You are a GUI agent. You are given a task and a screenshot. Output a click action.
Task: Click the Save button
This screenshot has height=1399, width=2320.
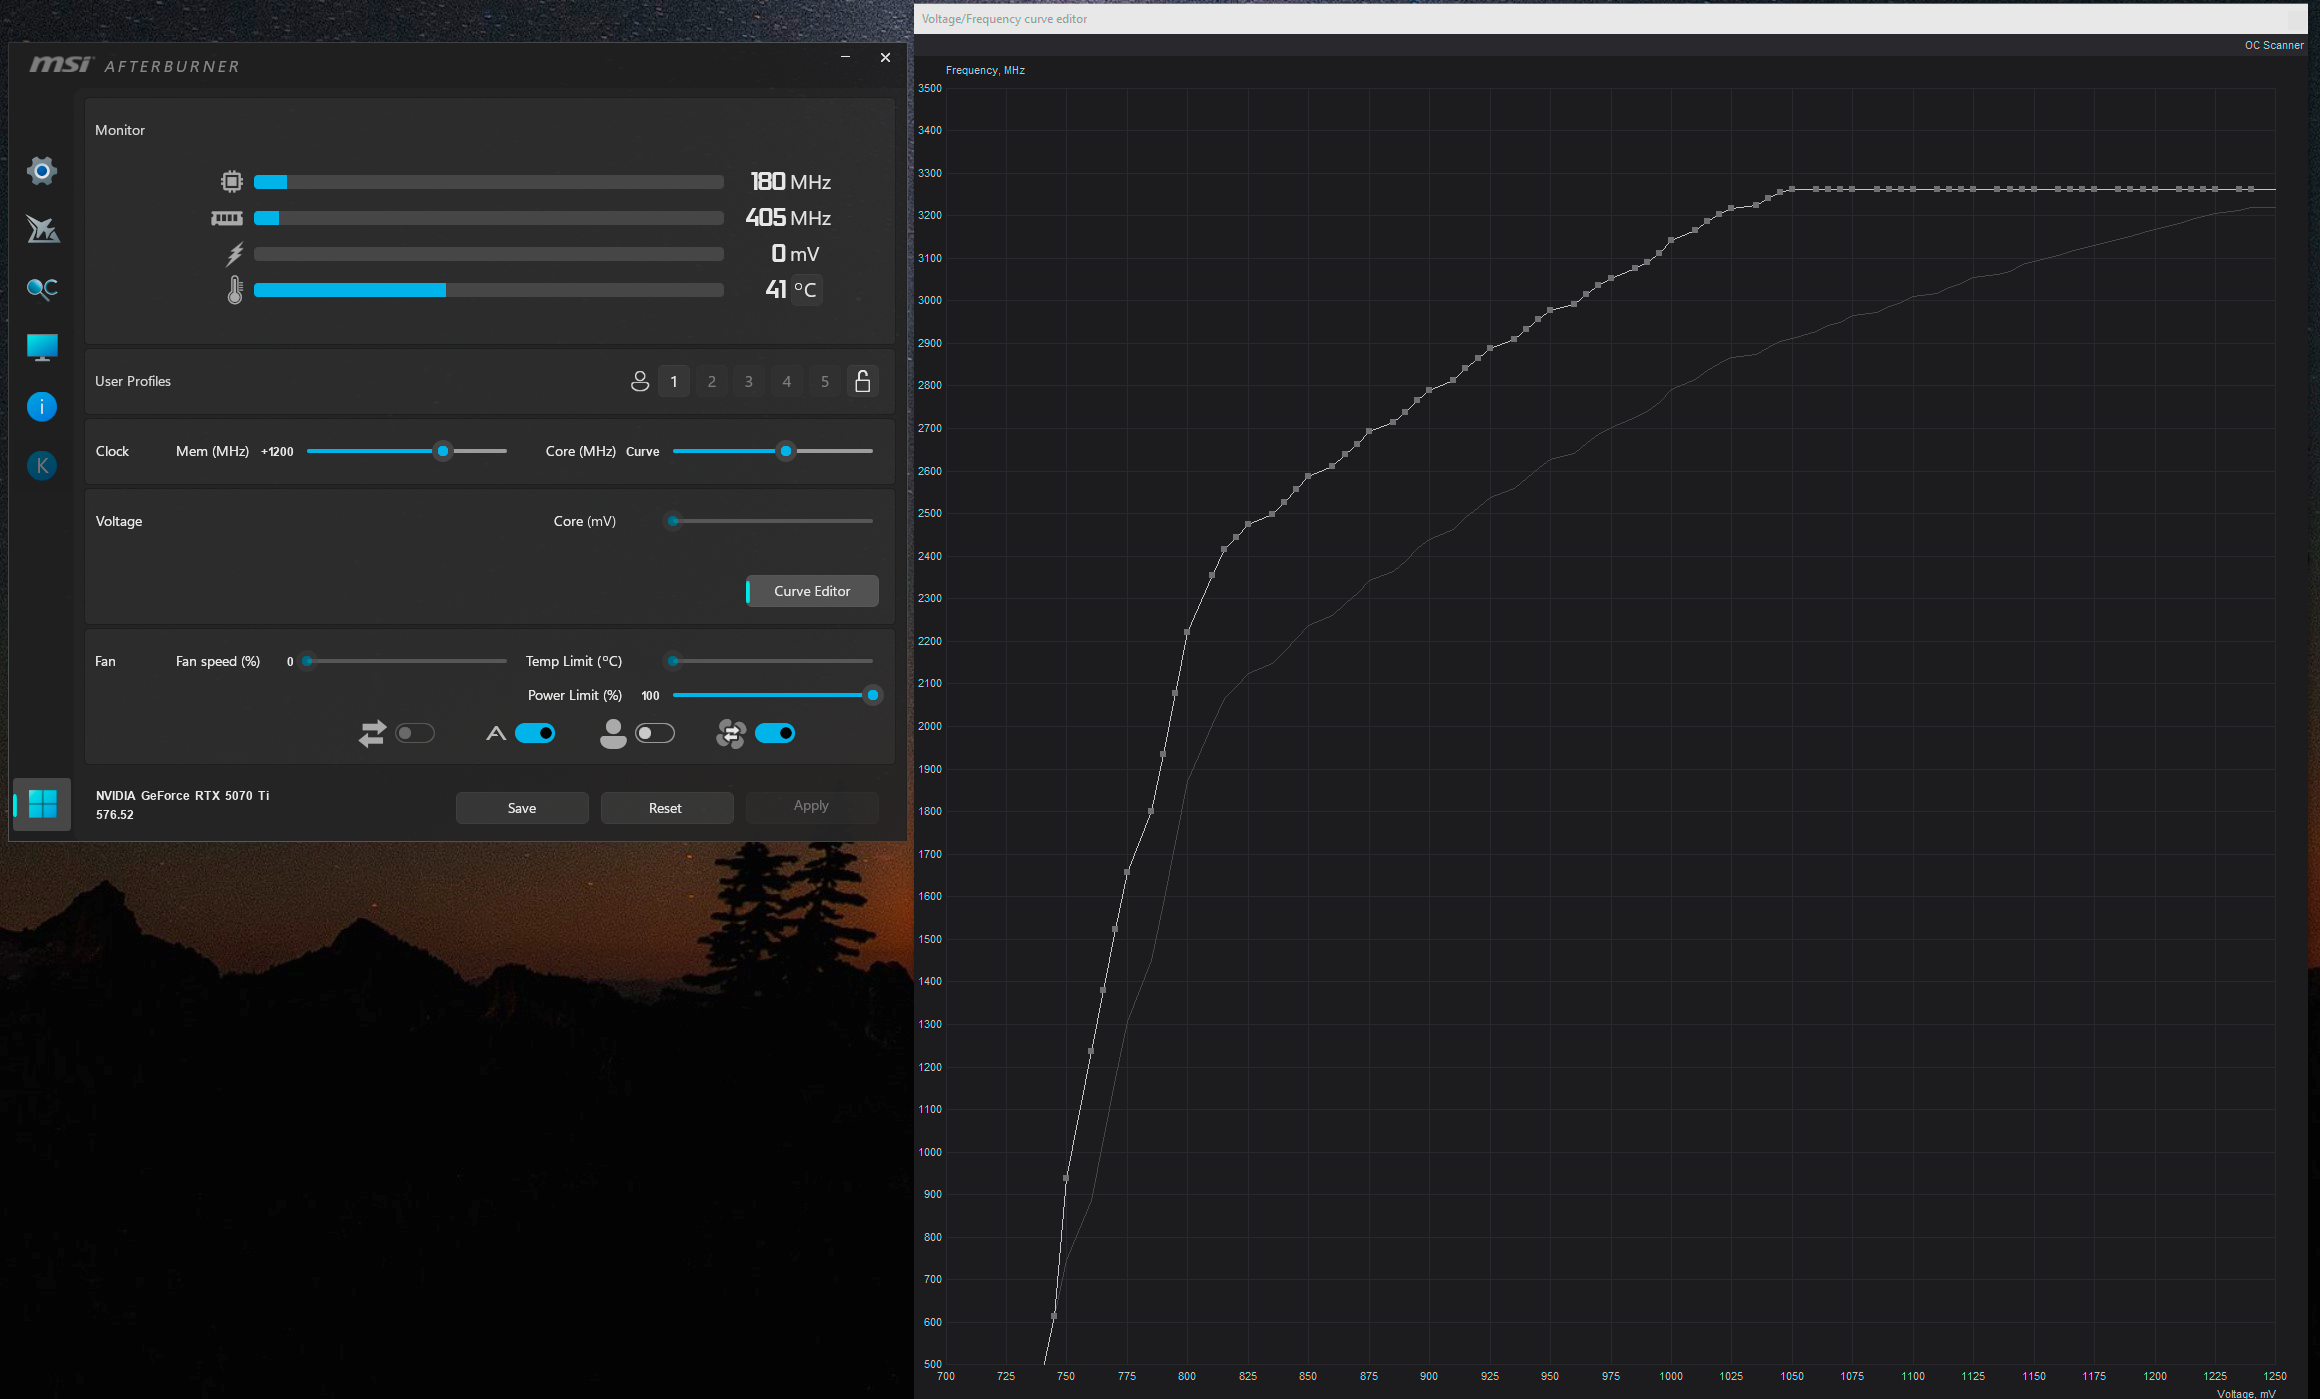[x=522, y=808]
